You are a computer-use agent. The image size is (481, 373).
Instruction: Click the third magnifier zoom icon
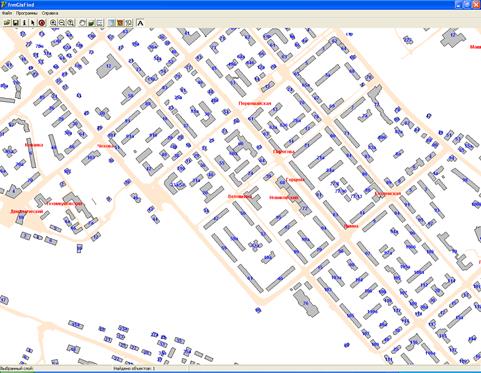coord(70,23)
